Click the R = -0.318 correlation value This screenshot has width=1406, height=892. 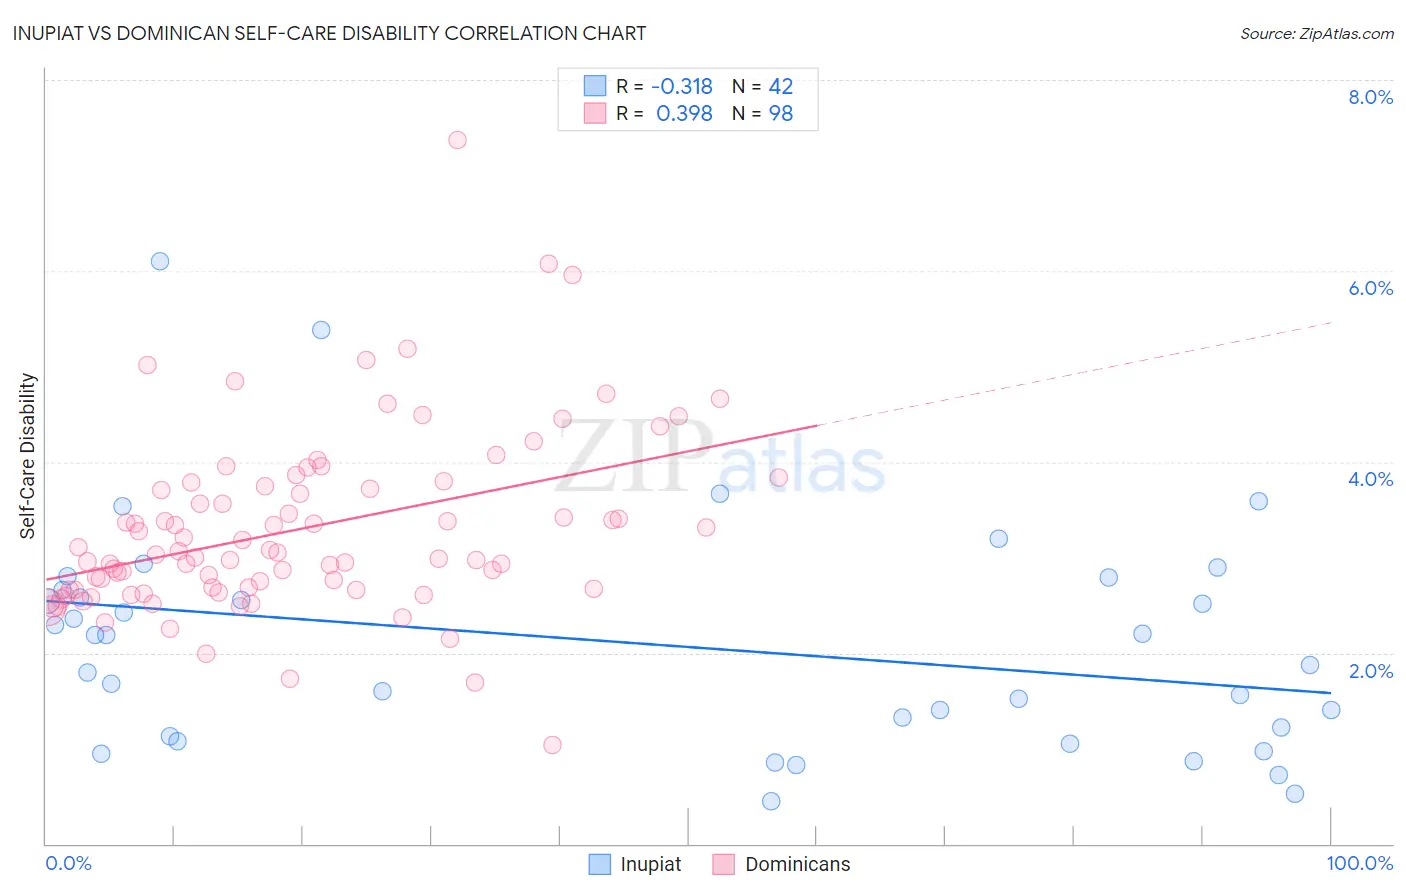click(x=664, y=86)
